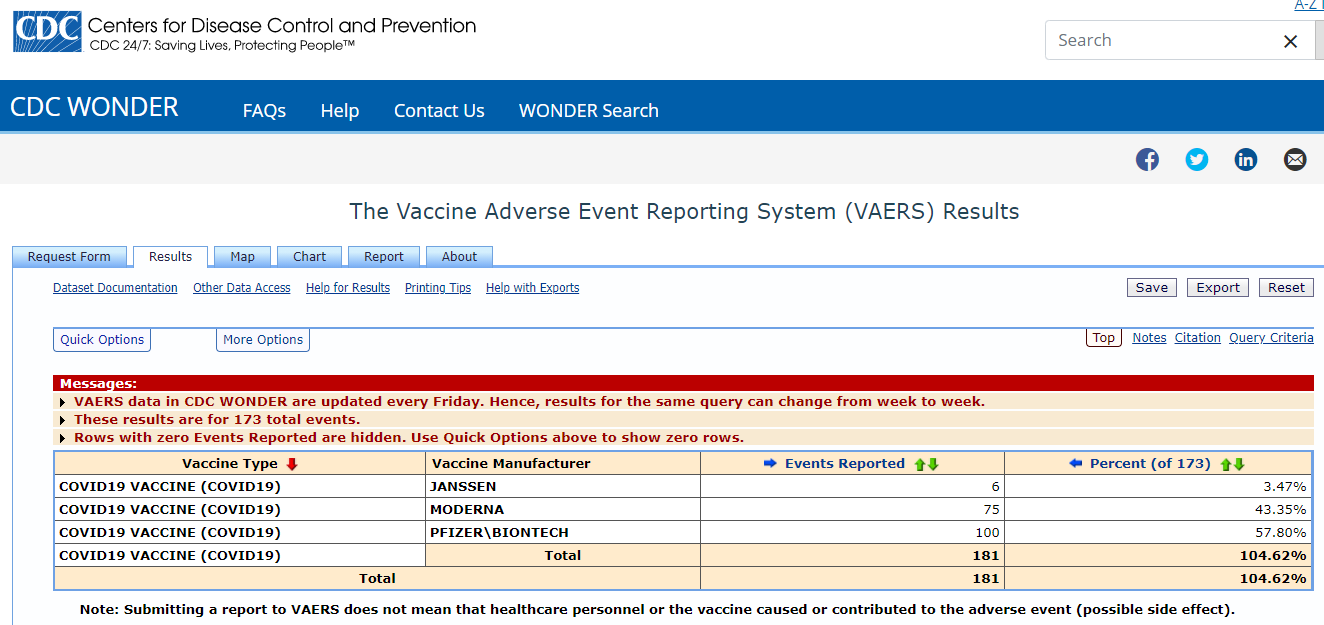The image size is (1324, 625).
Task: Open the Other Data Access link
Action: pyautogui.click(x=242, y=288)
